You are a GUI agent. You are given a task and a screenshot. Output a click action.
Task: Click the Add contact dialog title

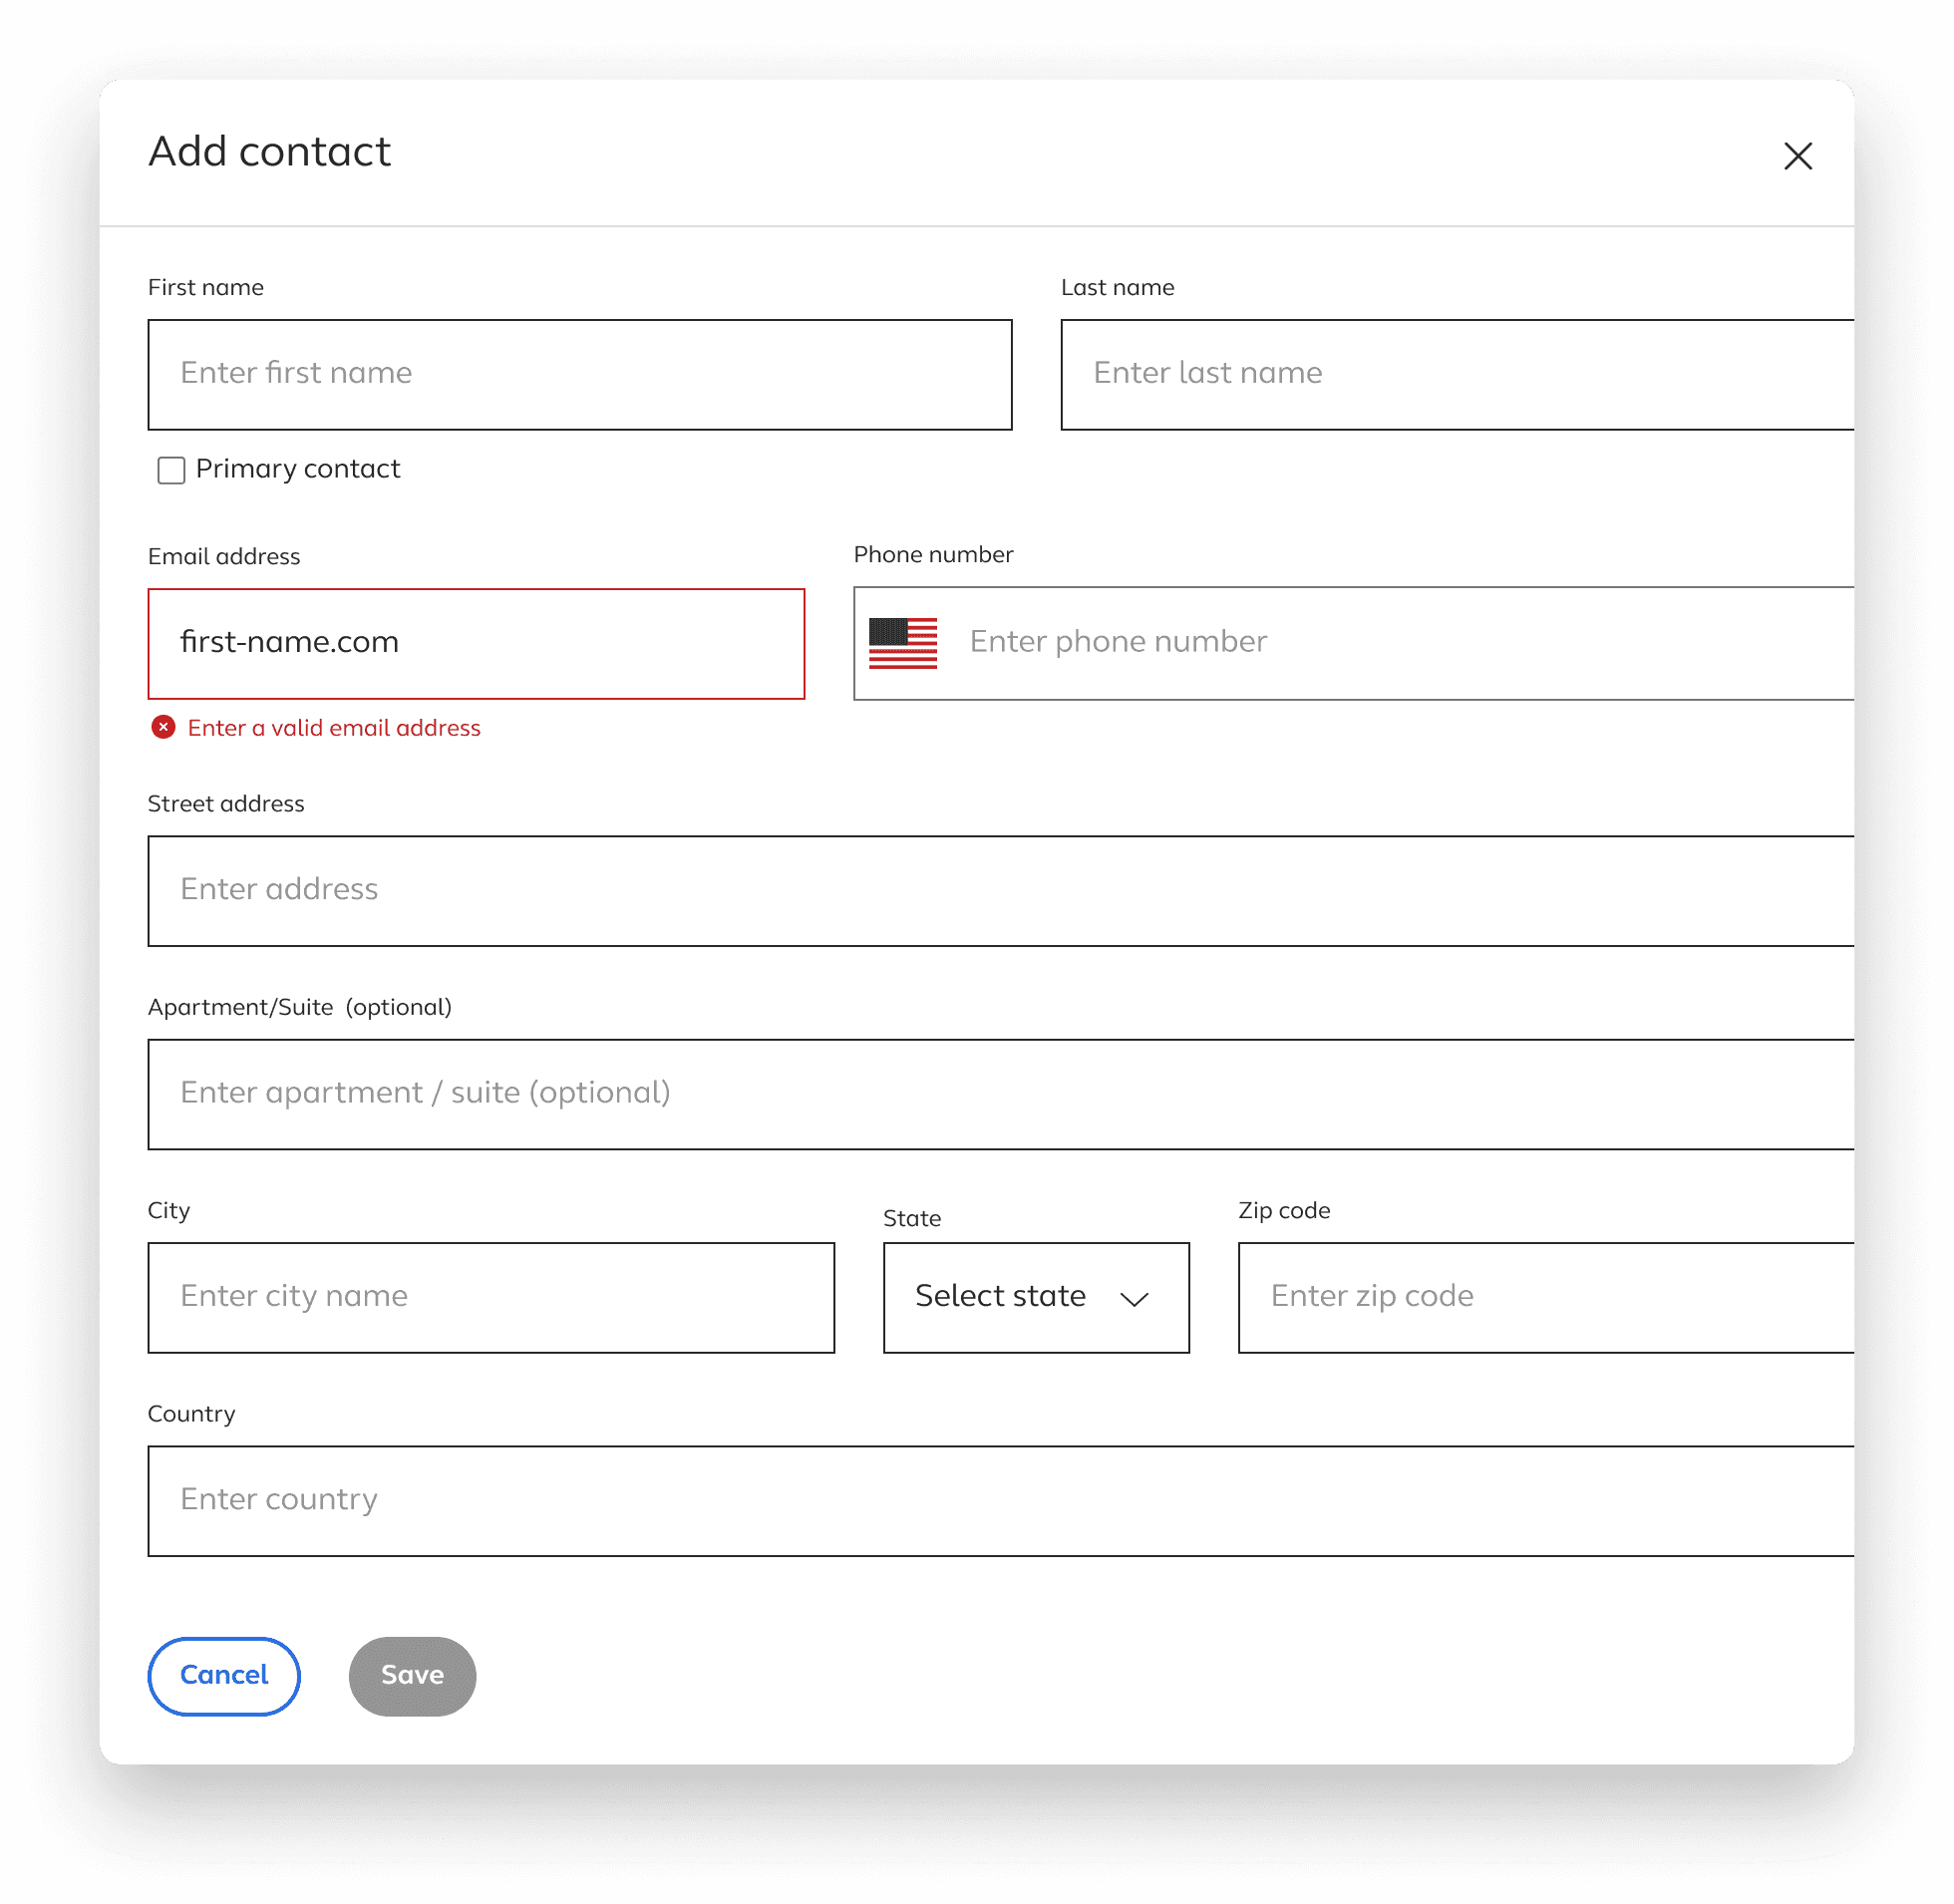point(269,152)
